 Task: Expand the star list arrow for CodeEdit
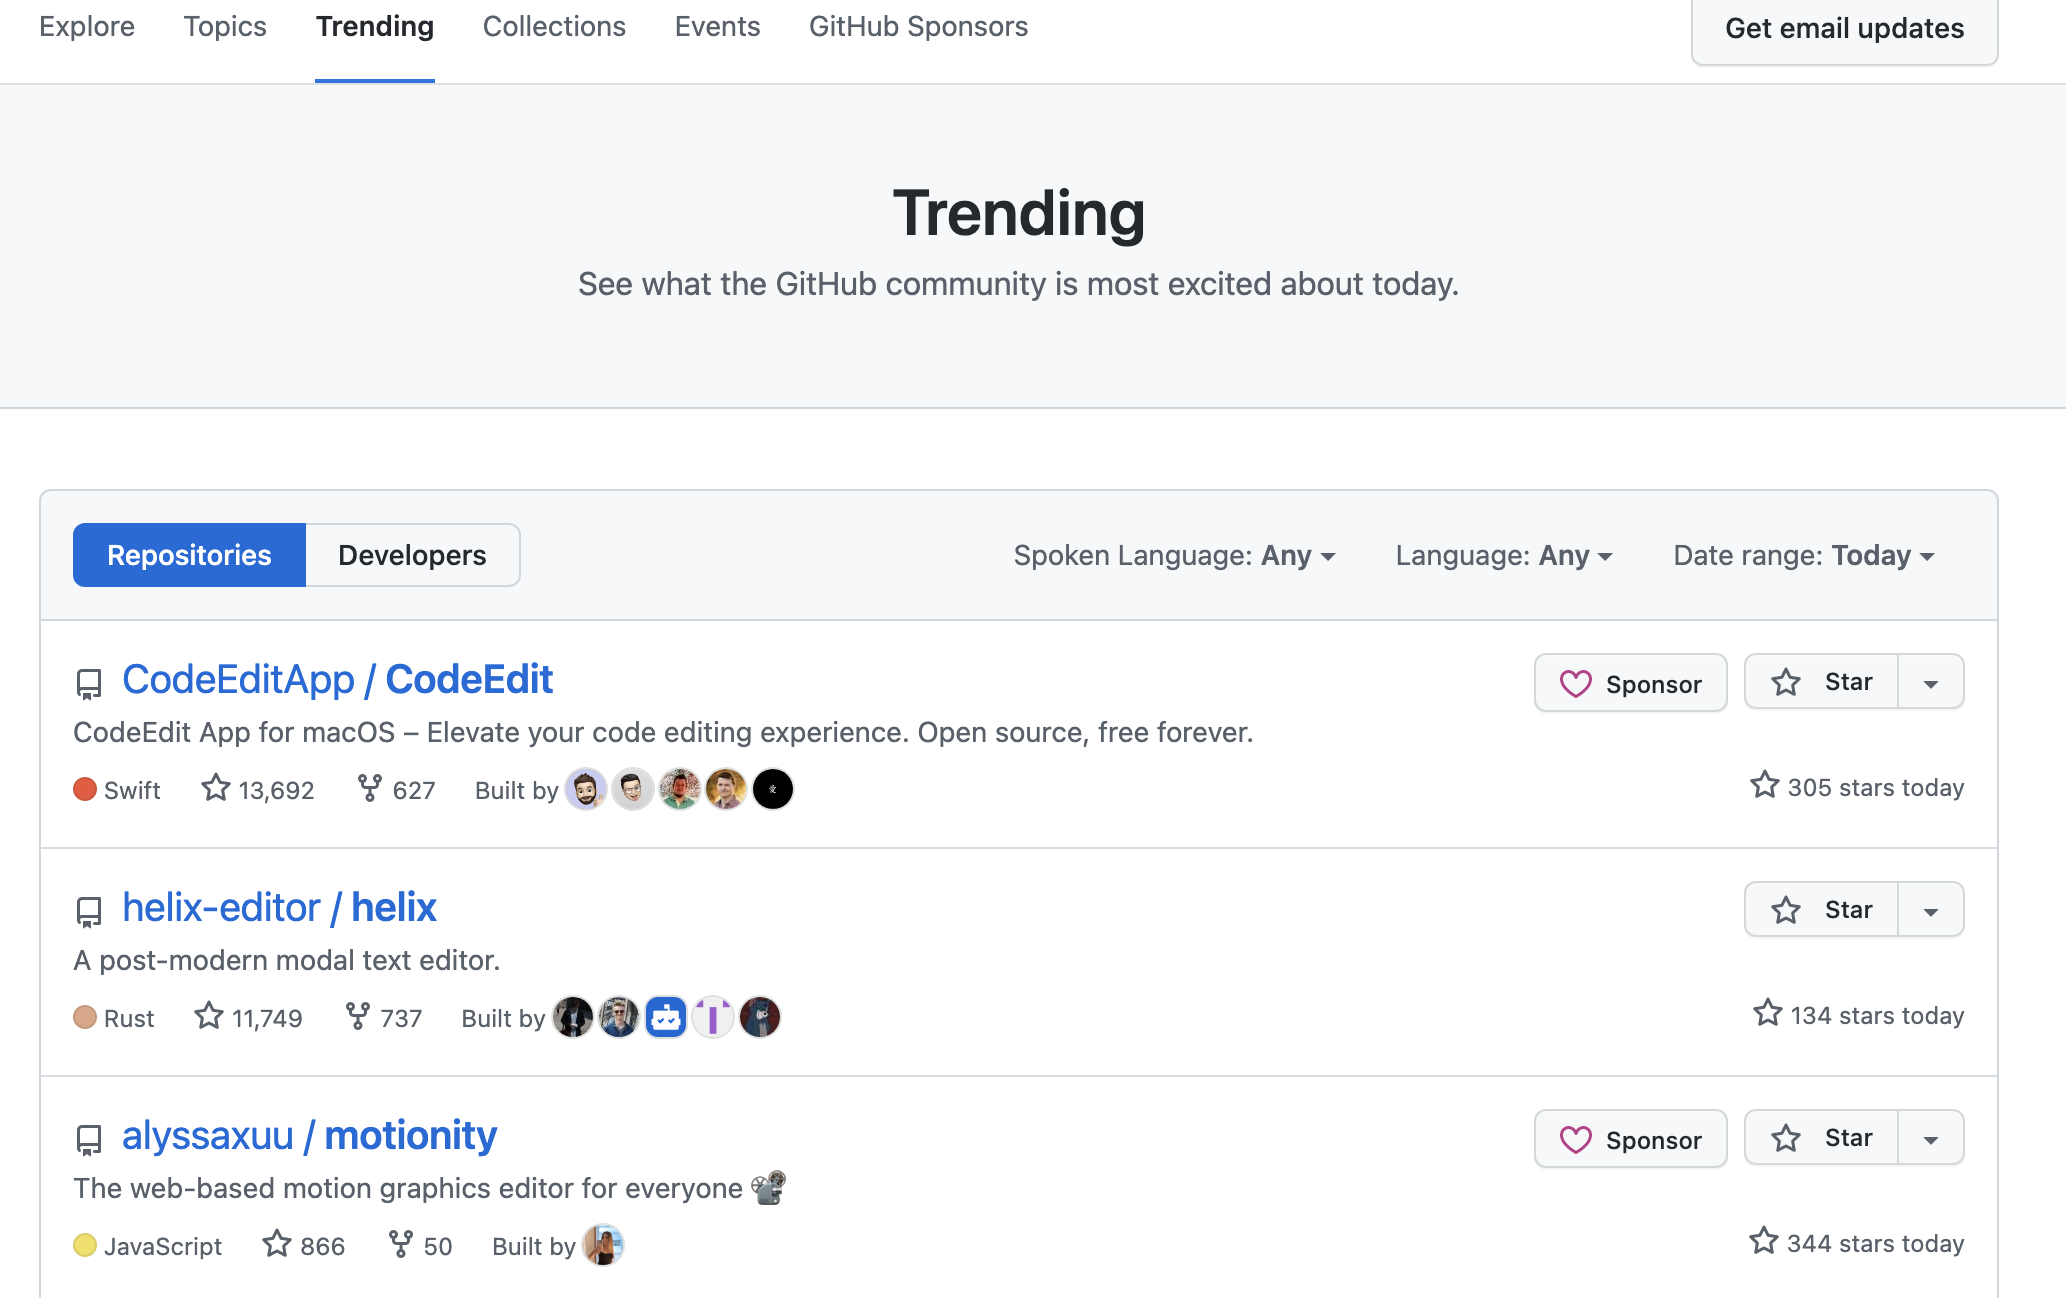pyautogui.click(x=1931, y=682)
